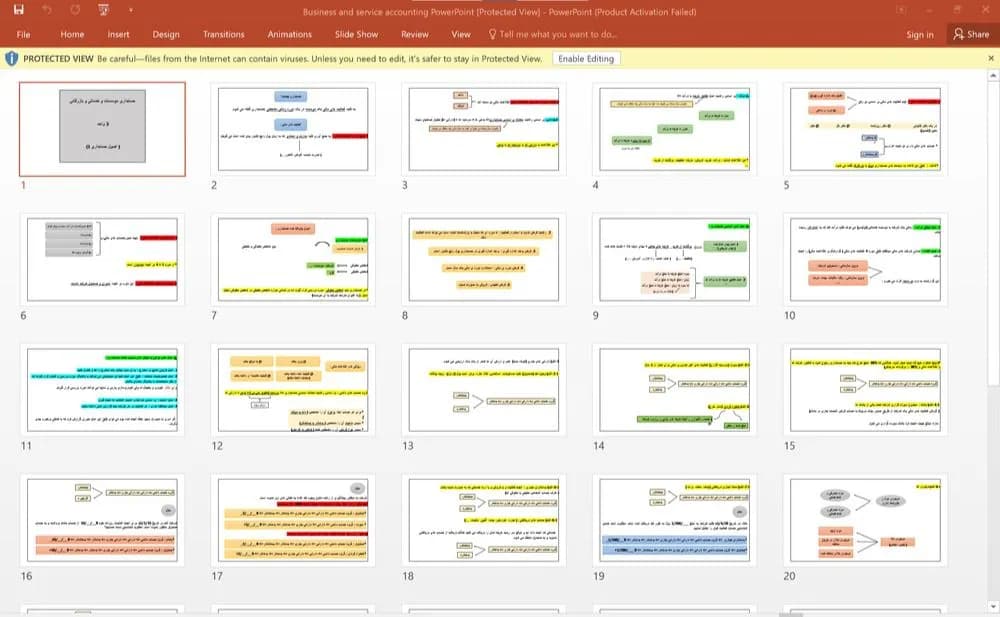Select the slide 17 thumbnail

tap(293, 520)
